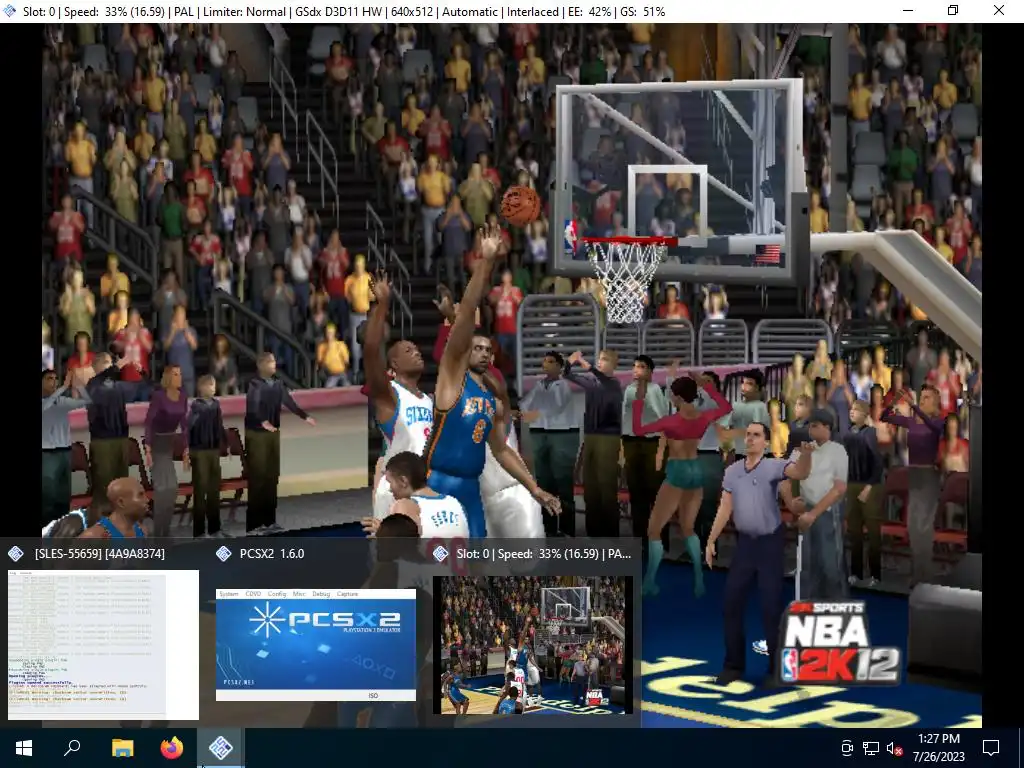Click the icon beside the 'PCSX2 1.6.0' preview title

[x=223, y=554]
